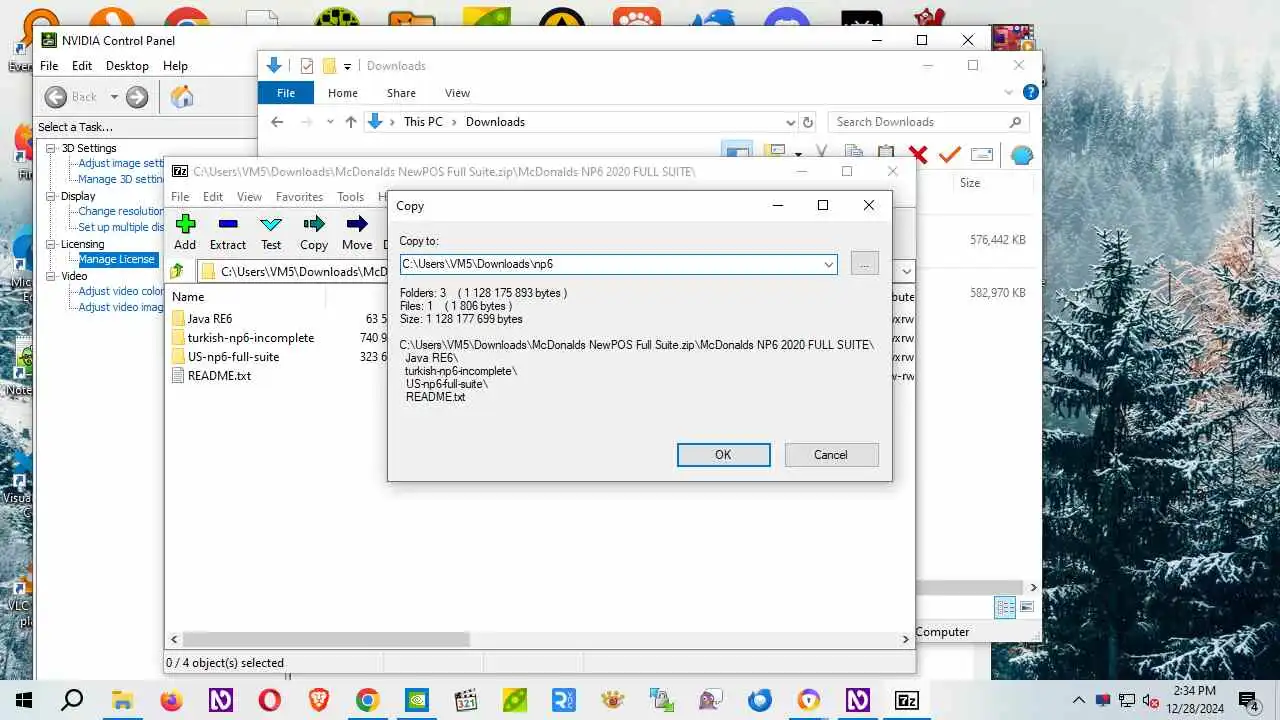Viewport: 1280px width, 720px height.
Task: Collapse the 3D Settings tree node
Action: coord(51,148)
